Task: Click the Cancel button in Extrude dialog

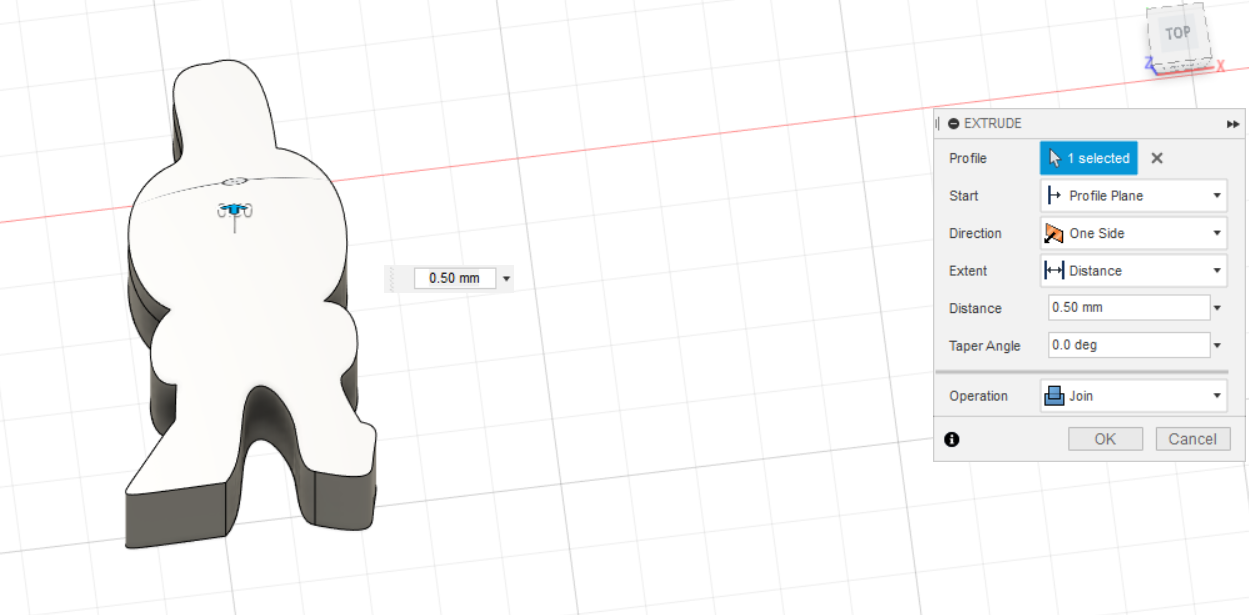Action: pos(1192,439)
